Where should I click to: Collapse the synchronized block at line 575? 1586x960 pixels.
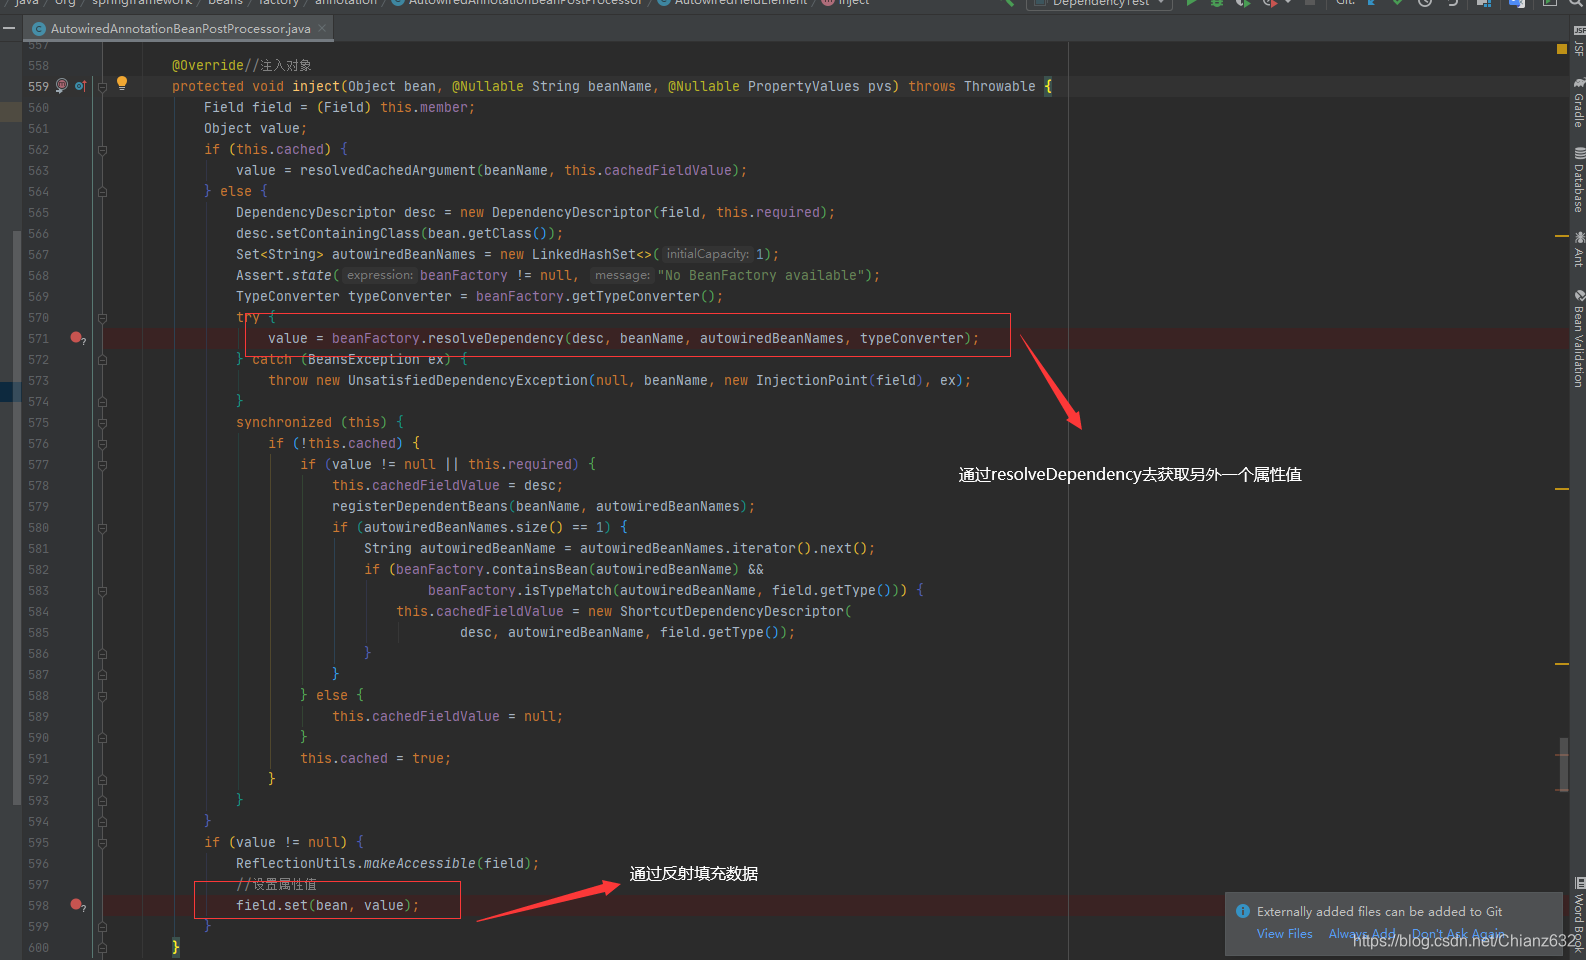point(103,423)
